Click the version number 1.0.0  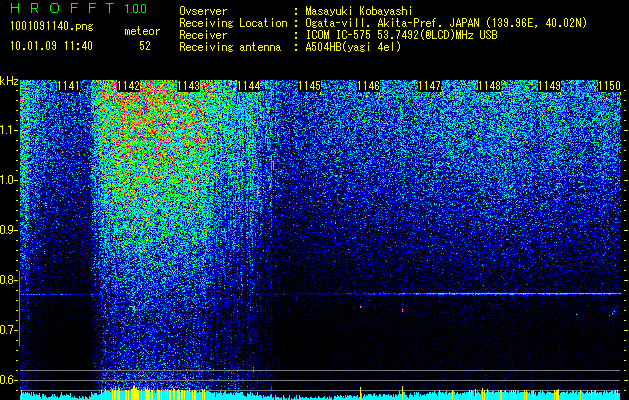click(135, 8)
